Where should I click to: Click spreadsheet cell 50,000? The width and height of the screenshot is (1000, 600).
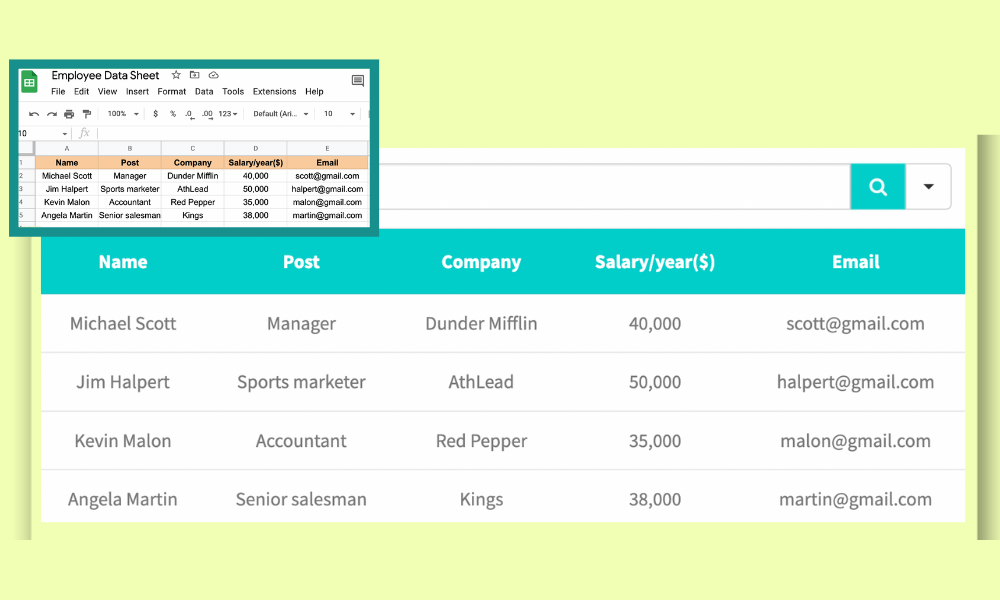(x=256, y=189)
